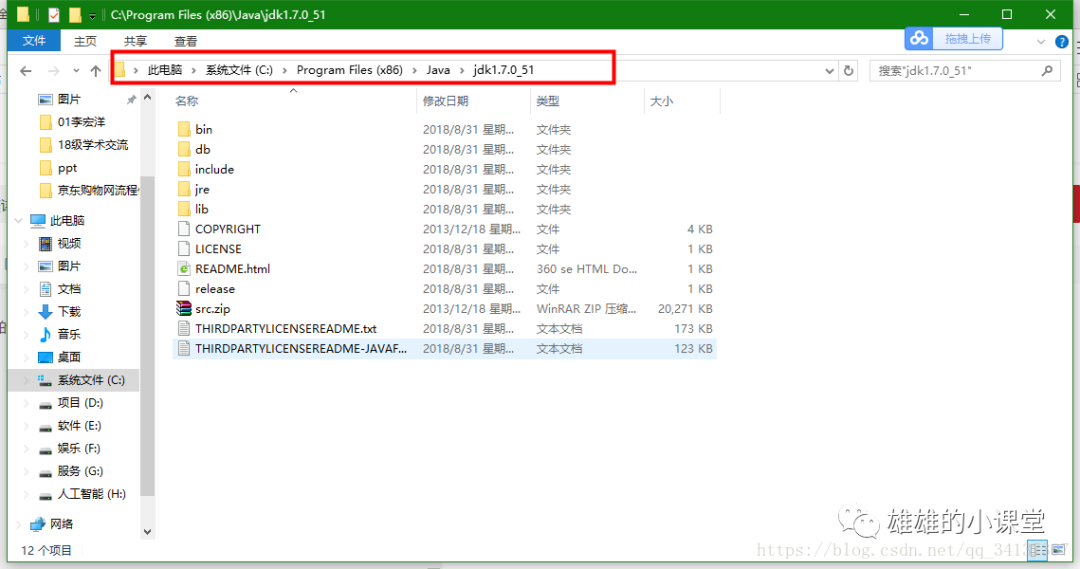
Task: Select 桌面 in navigation pane
Action: click(69, 357)
